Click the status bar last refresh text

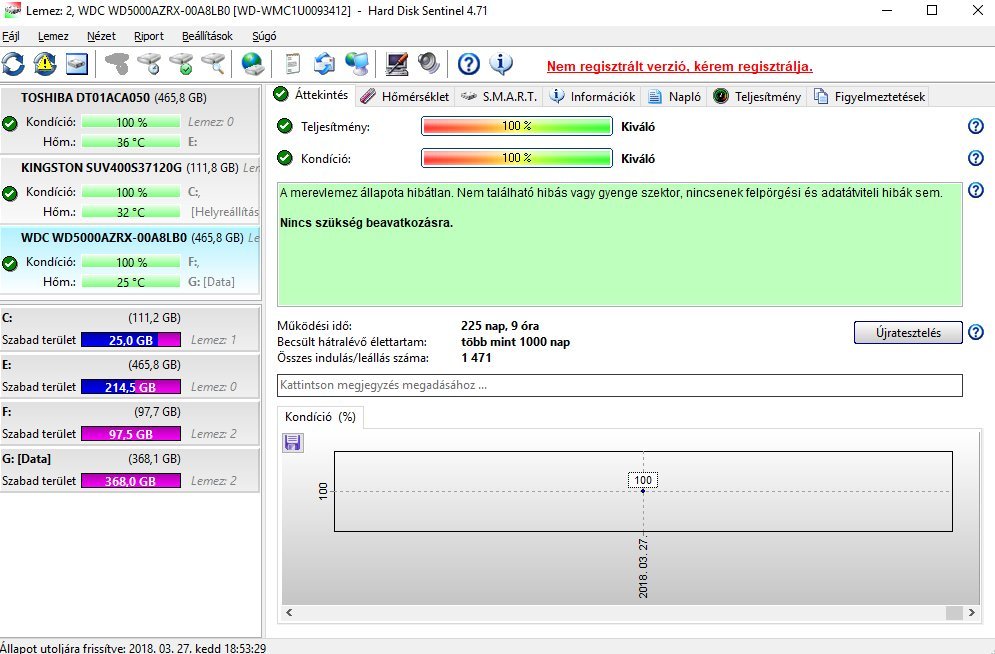[133, 648]
